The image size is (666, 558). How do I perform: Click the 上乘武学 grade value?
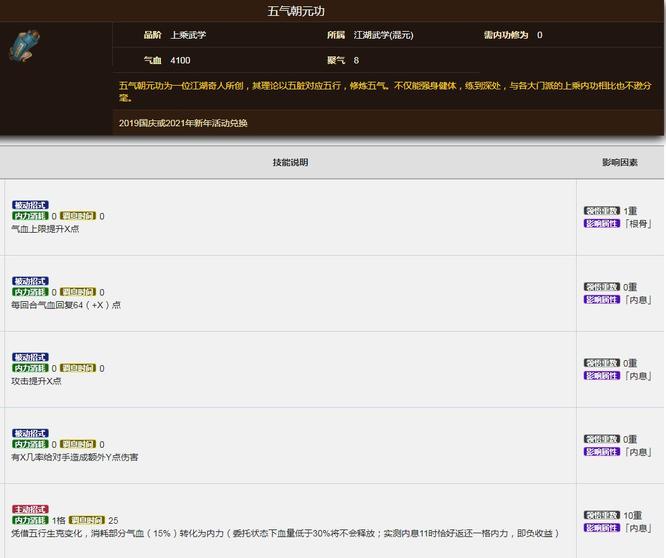188,35
